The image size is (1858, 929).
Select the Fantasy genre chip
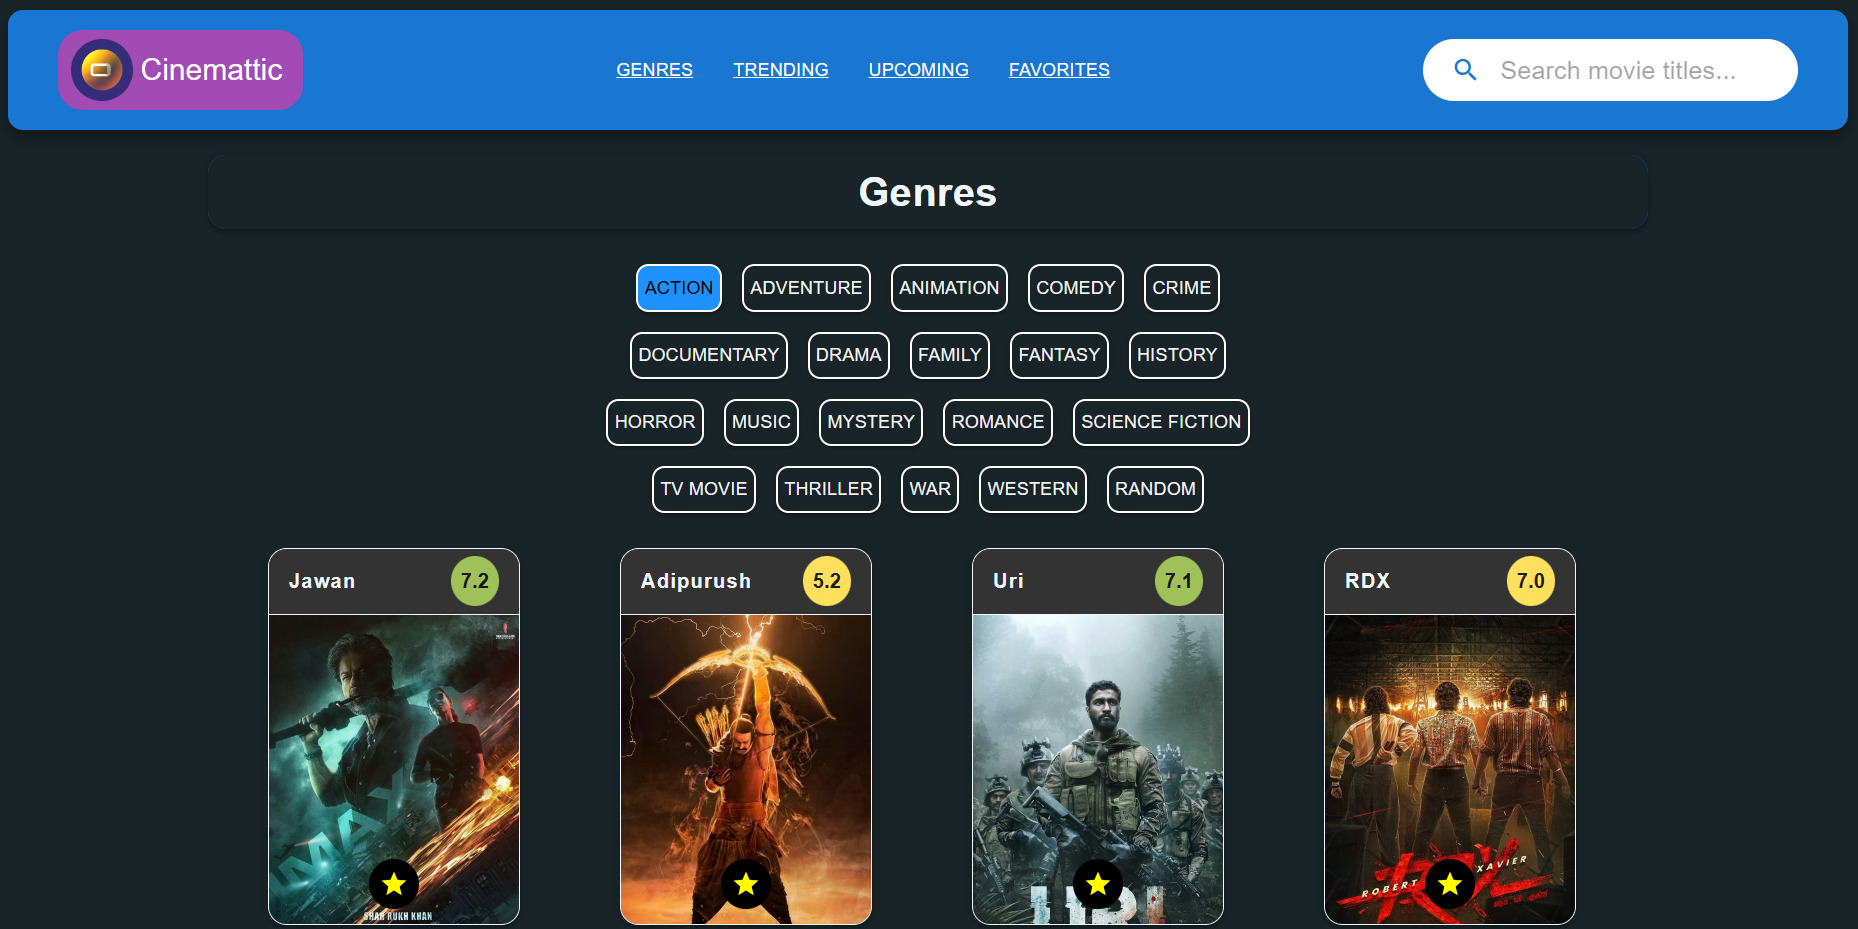click(x=1059, y=355)
